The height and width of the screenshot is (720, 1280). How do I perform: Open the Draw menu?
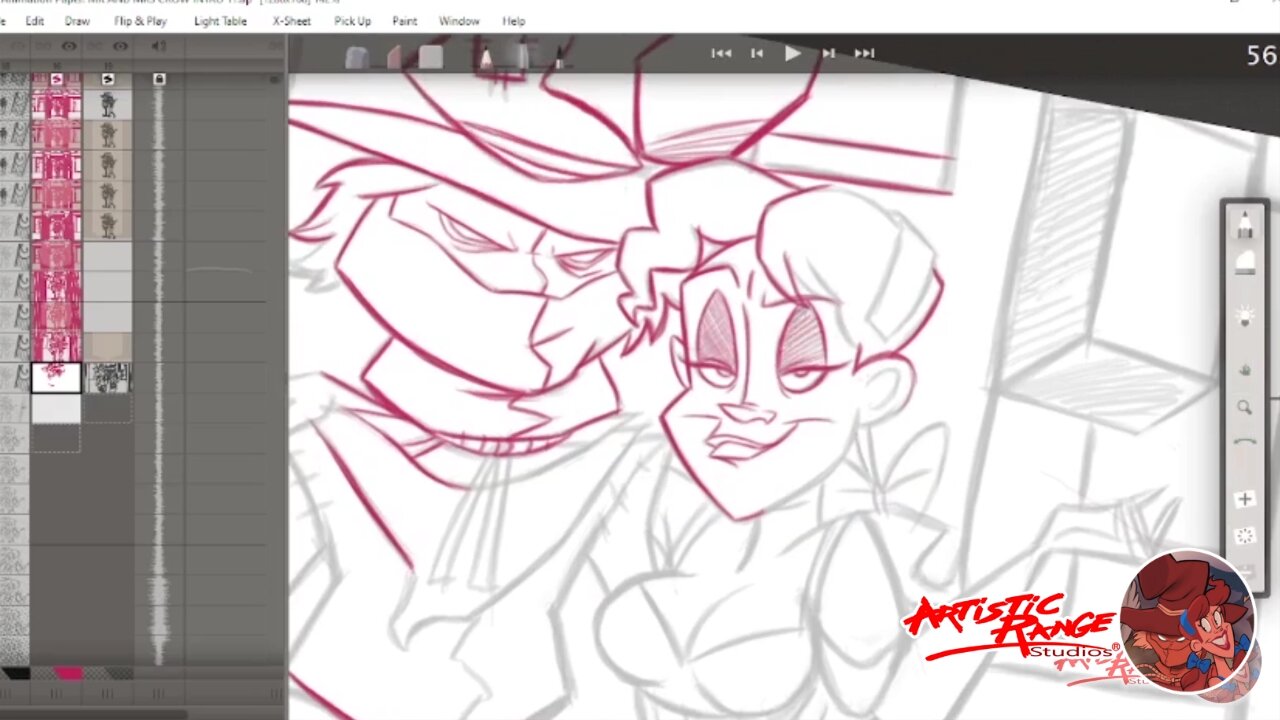pos(77,21)
